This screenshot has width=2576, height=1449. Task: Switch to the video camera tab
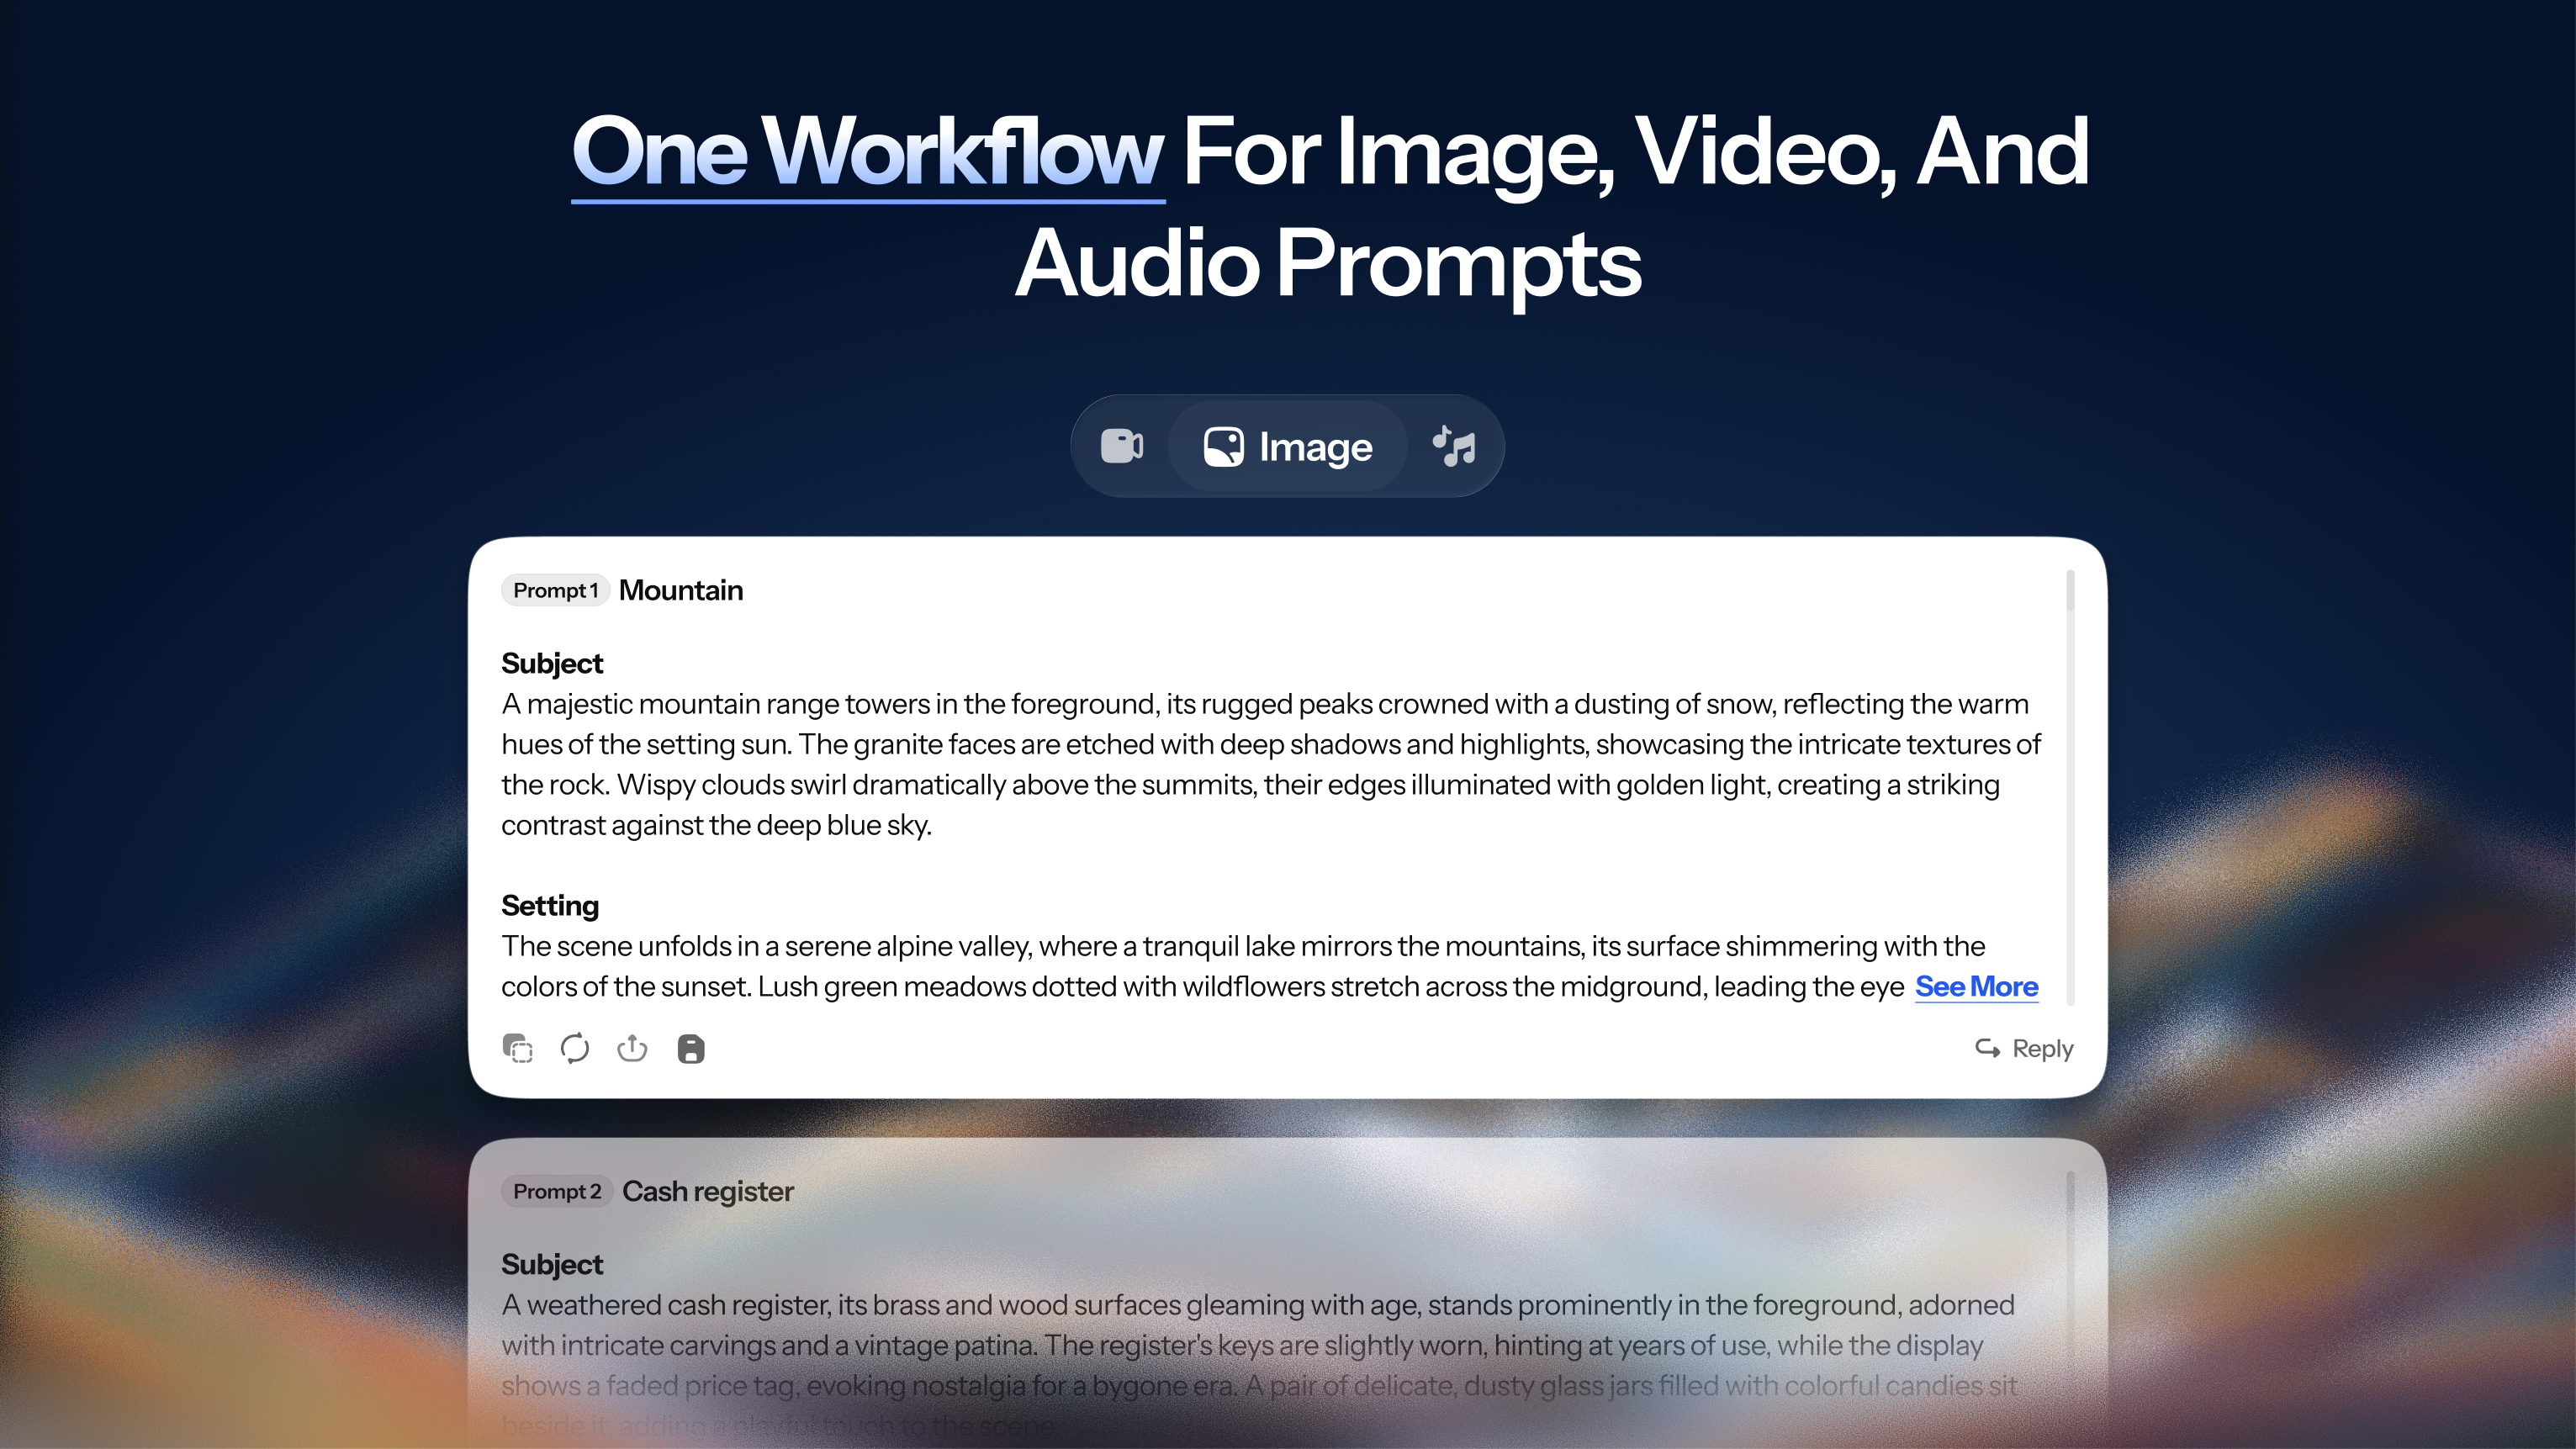(x=1122, y=446)
